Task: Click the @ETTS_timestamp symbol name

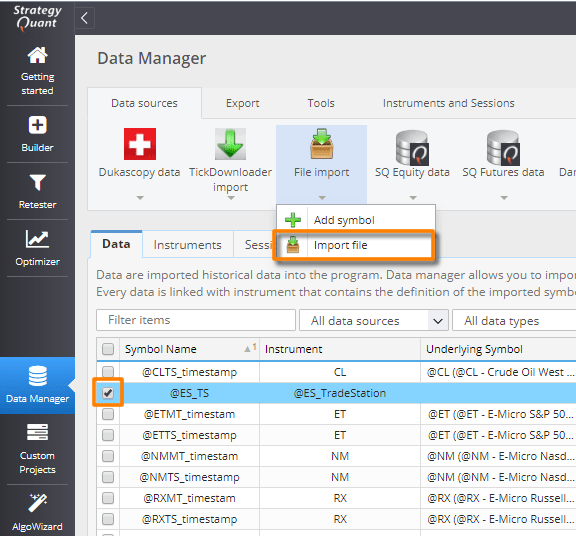Action: pyautogui.click(x=189, y=435)
